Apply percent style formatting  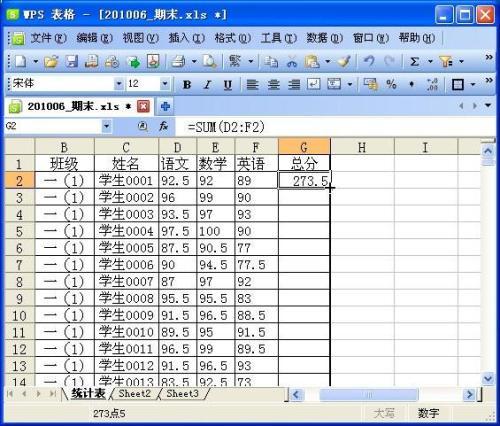(391, 84)
